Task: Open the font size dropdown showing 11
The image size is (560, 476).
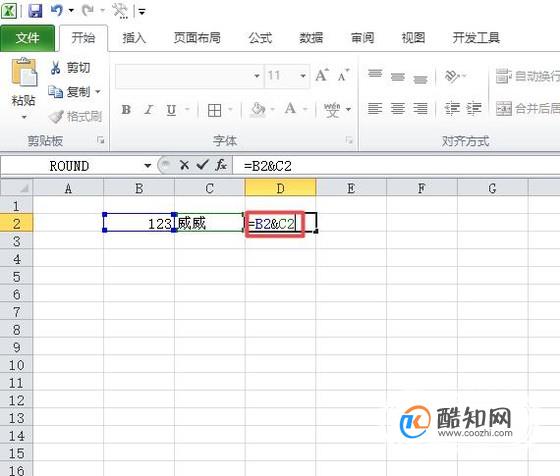Action: pos(303,76)
